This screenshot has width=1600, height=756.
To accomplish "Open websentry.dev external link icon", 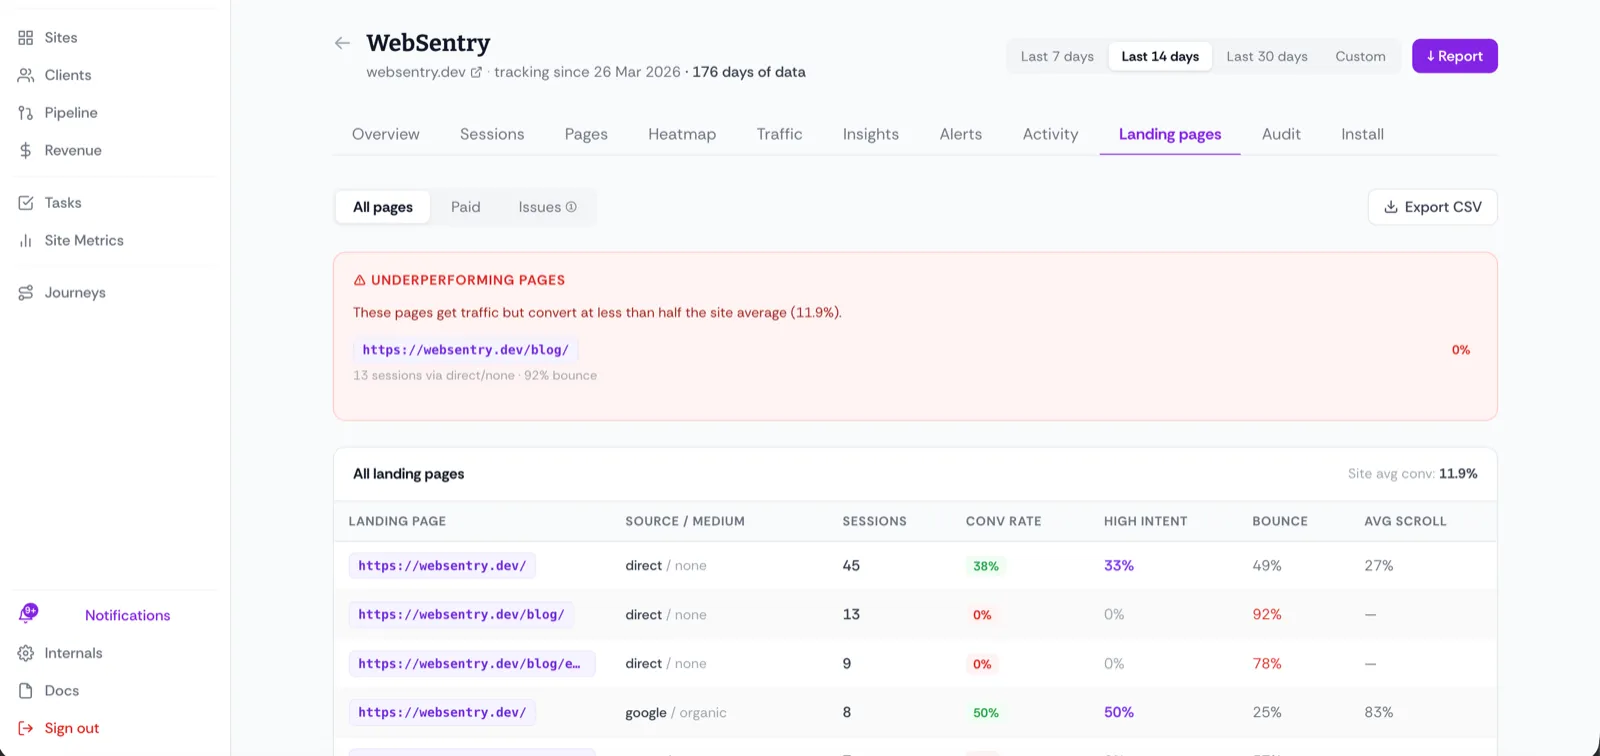I will point(476,72).
